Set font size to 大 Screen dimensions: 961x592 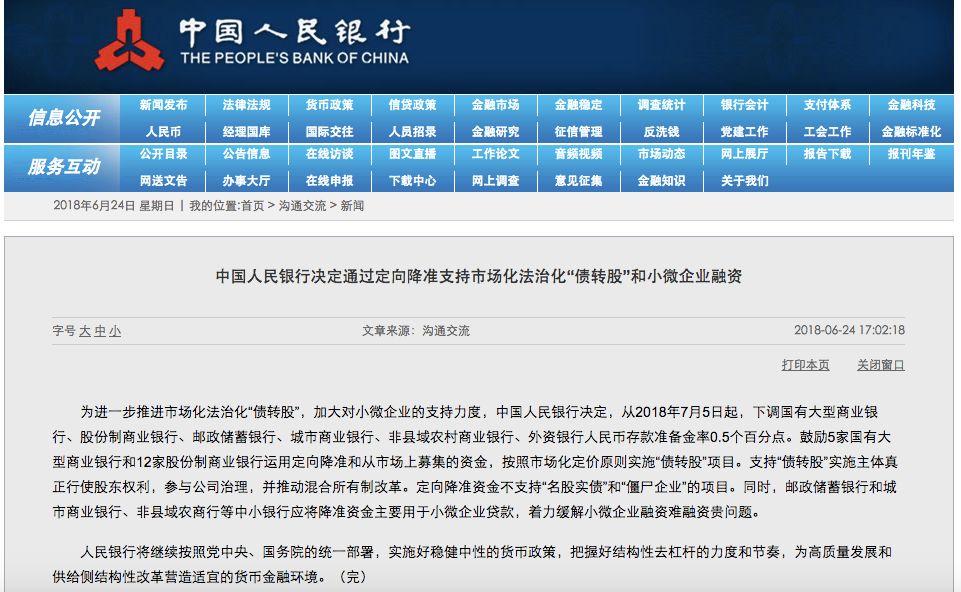(x=85, y=332)
